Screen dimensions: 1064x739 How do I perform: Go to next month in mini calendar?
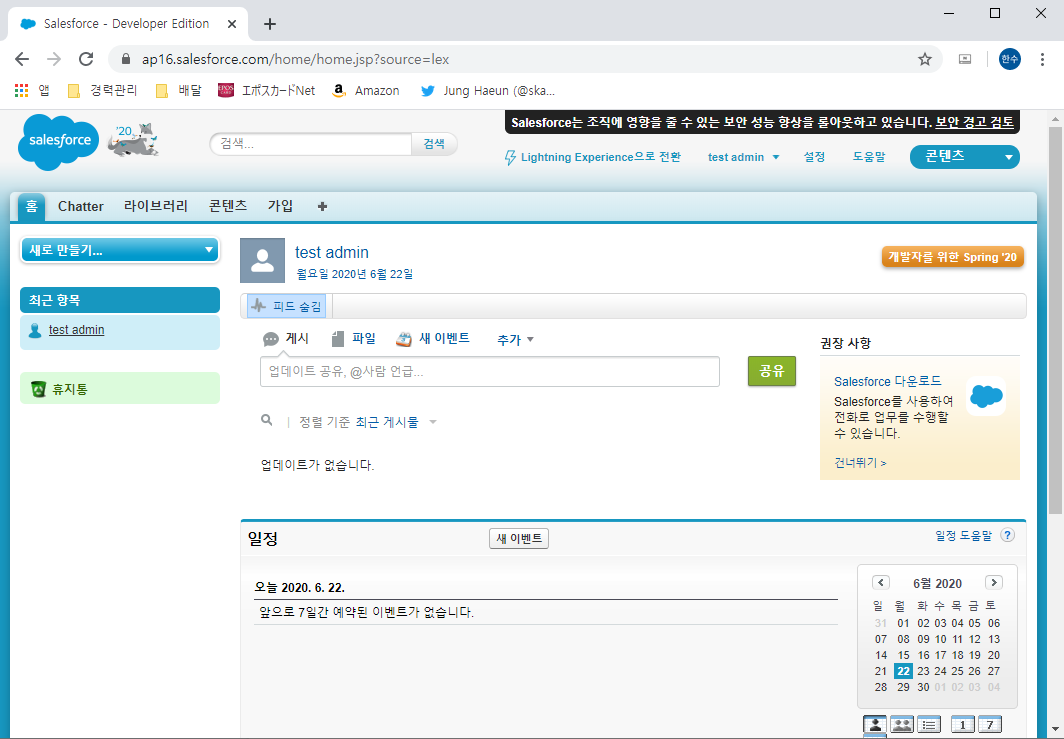[x=993, y=582]
